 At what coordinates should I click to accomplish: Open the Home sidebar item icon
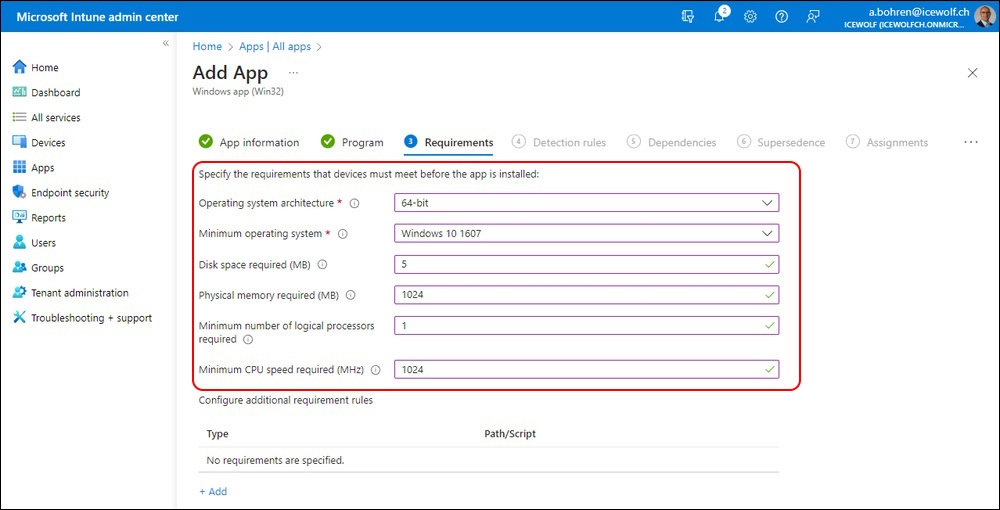(x=20, y=67)
